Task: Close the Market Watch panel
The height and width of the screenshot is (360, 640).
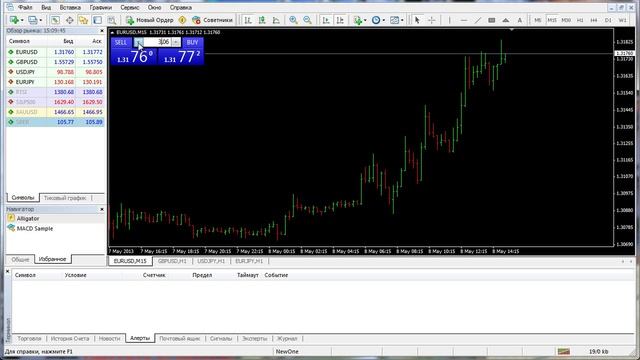Action: pyautogui.click(x=102, y=31)
